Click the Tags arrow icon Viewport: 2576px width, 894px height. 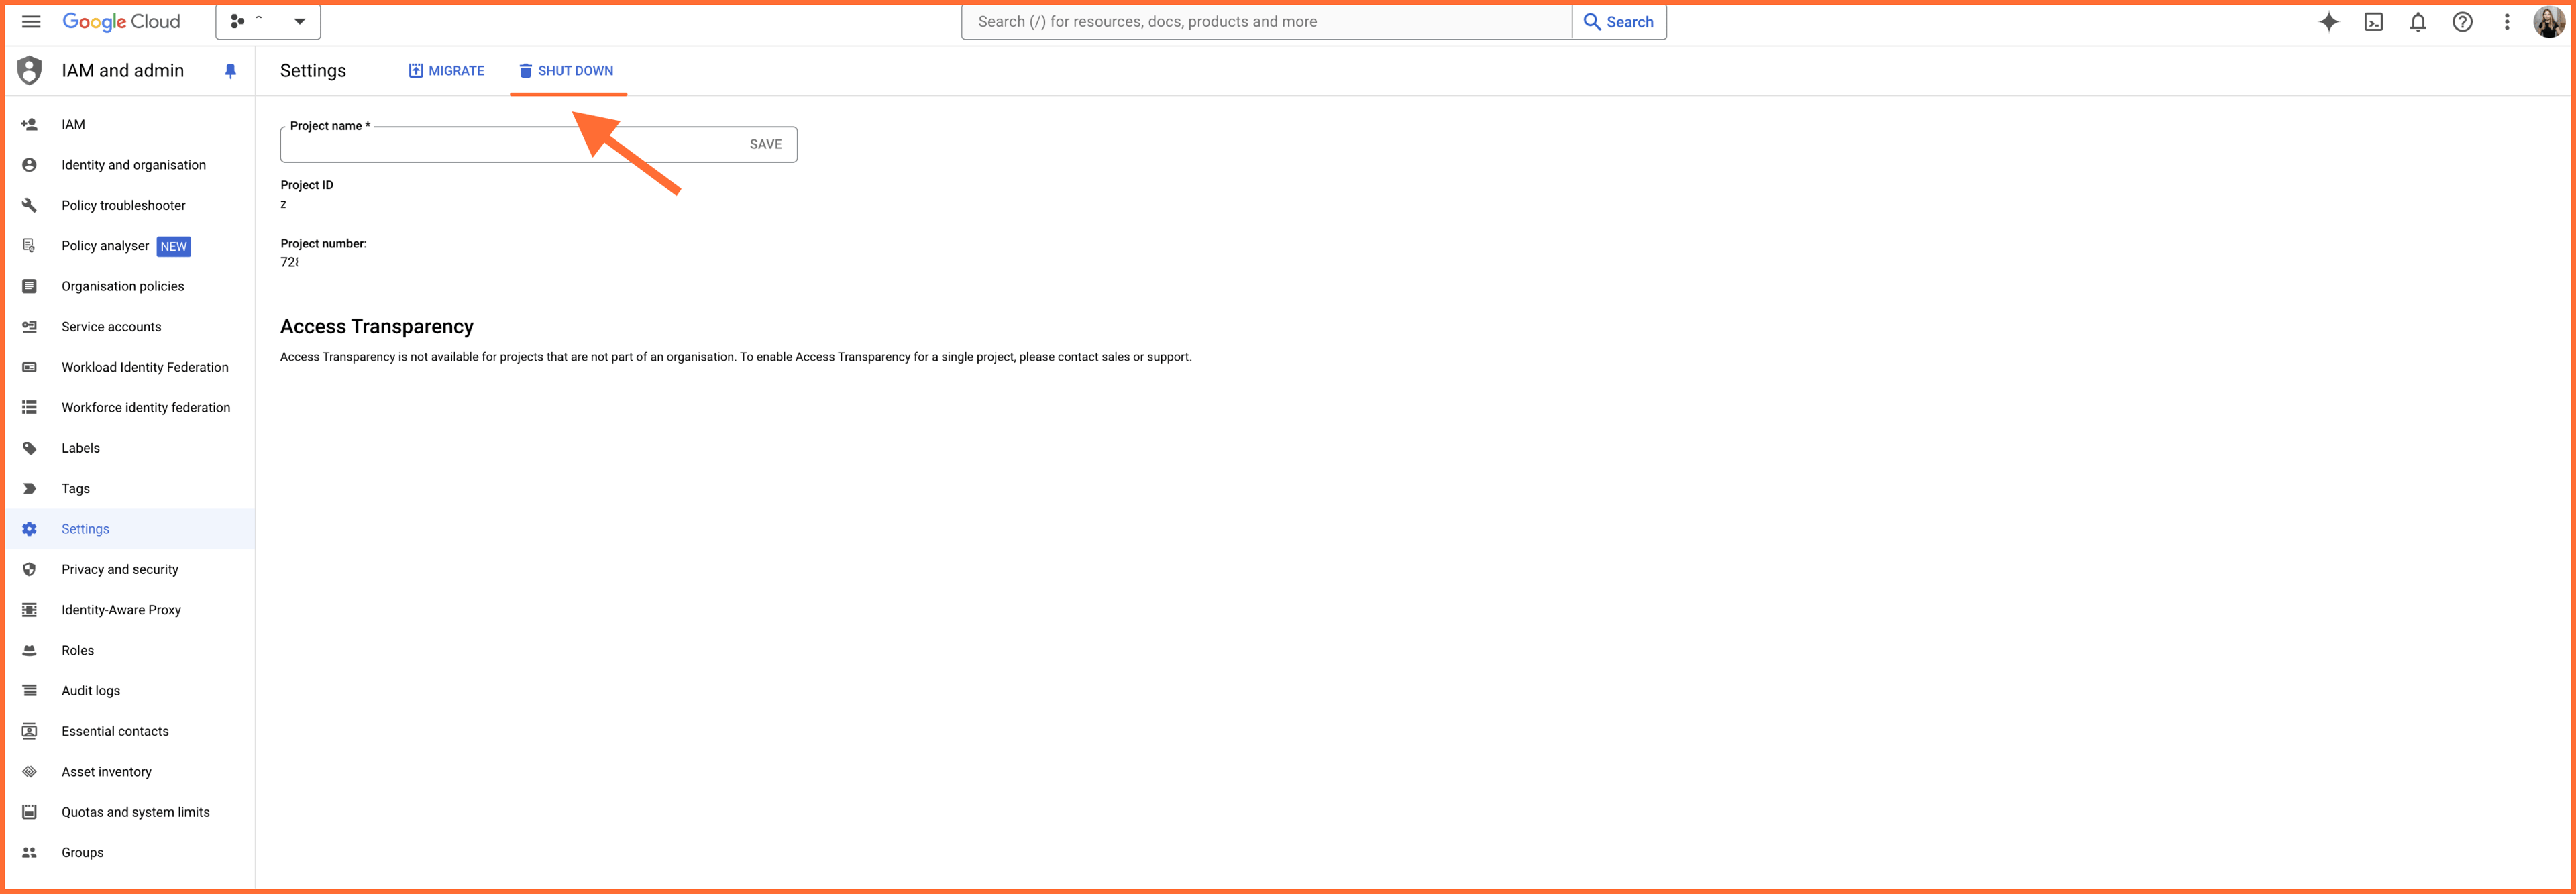30,489
